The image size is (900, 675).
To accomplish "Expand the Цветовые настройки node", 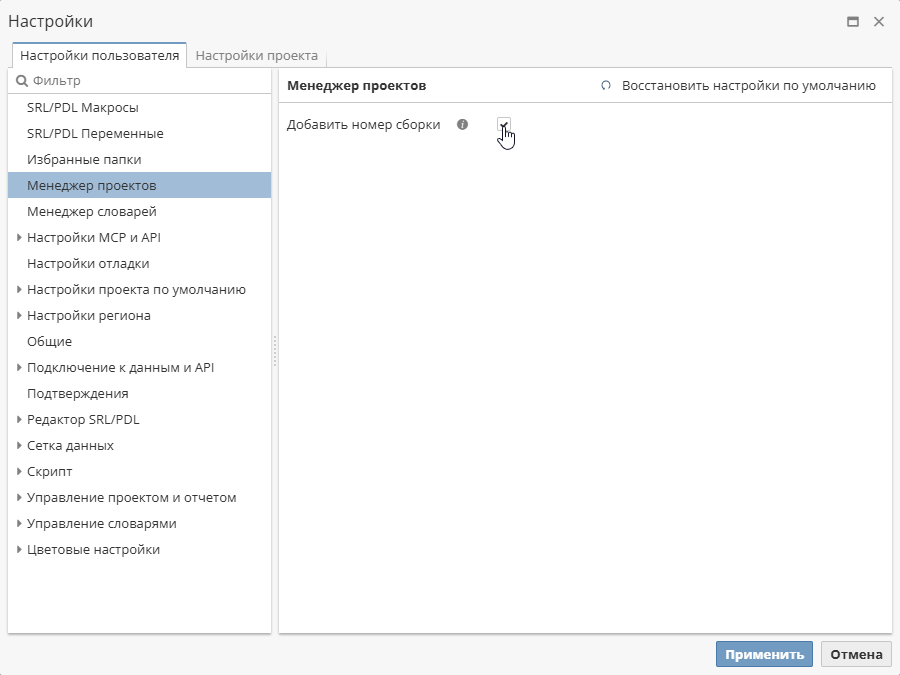I will [x=19, y=550].
